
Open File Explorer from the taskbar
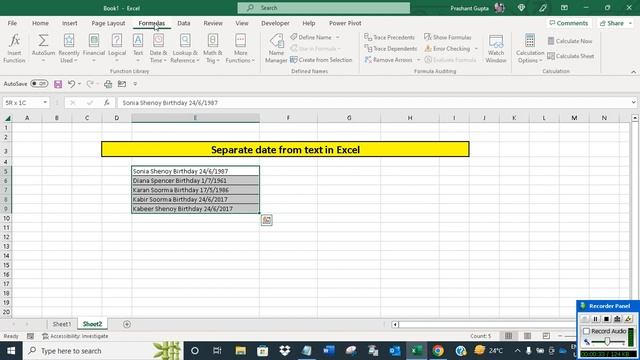240,351
